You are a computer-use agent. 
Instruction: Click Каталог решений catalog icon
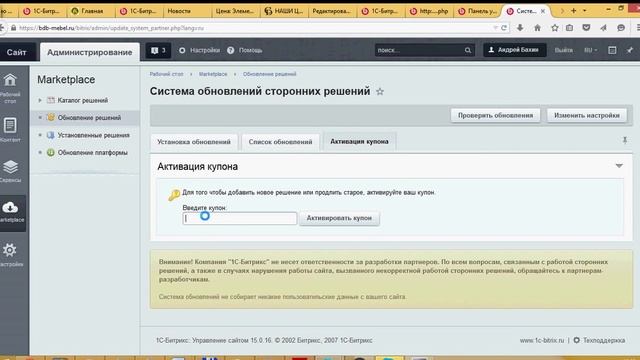(x=51, y=100)
